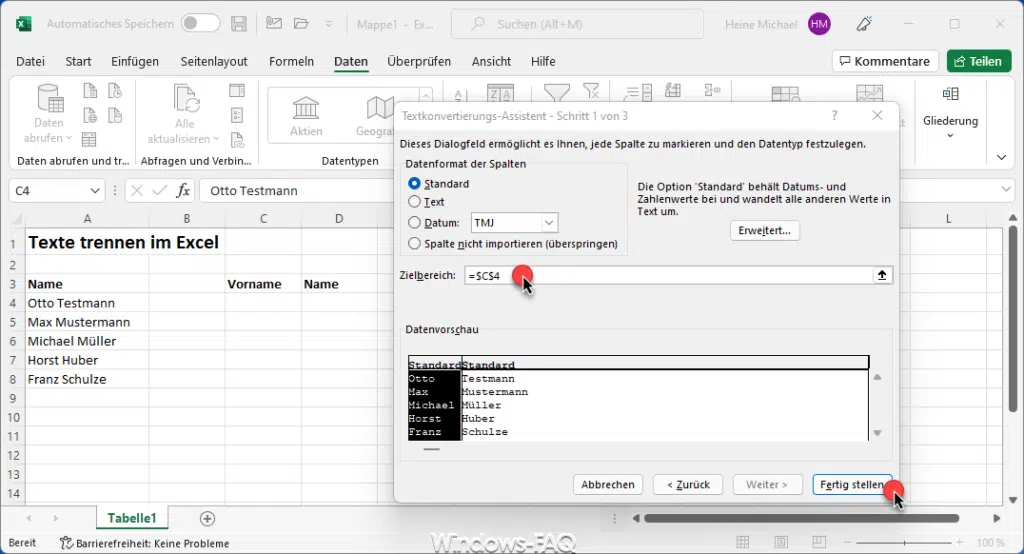Expand the formula bar chevron at right
Viewport: 1024px width, 554px height.
point(1006,190)
